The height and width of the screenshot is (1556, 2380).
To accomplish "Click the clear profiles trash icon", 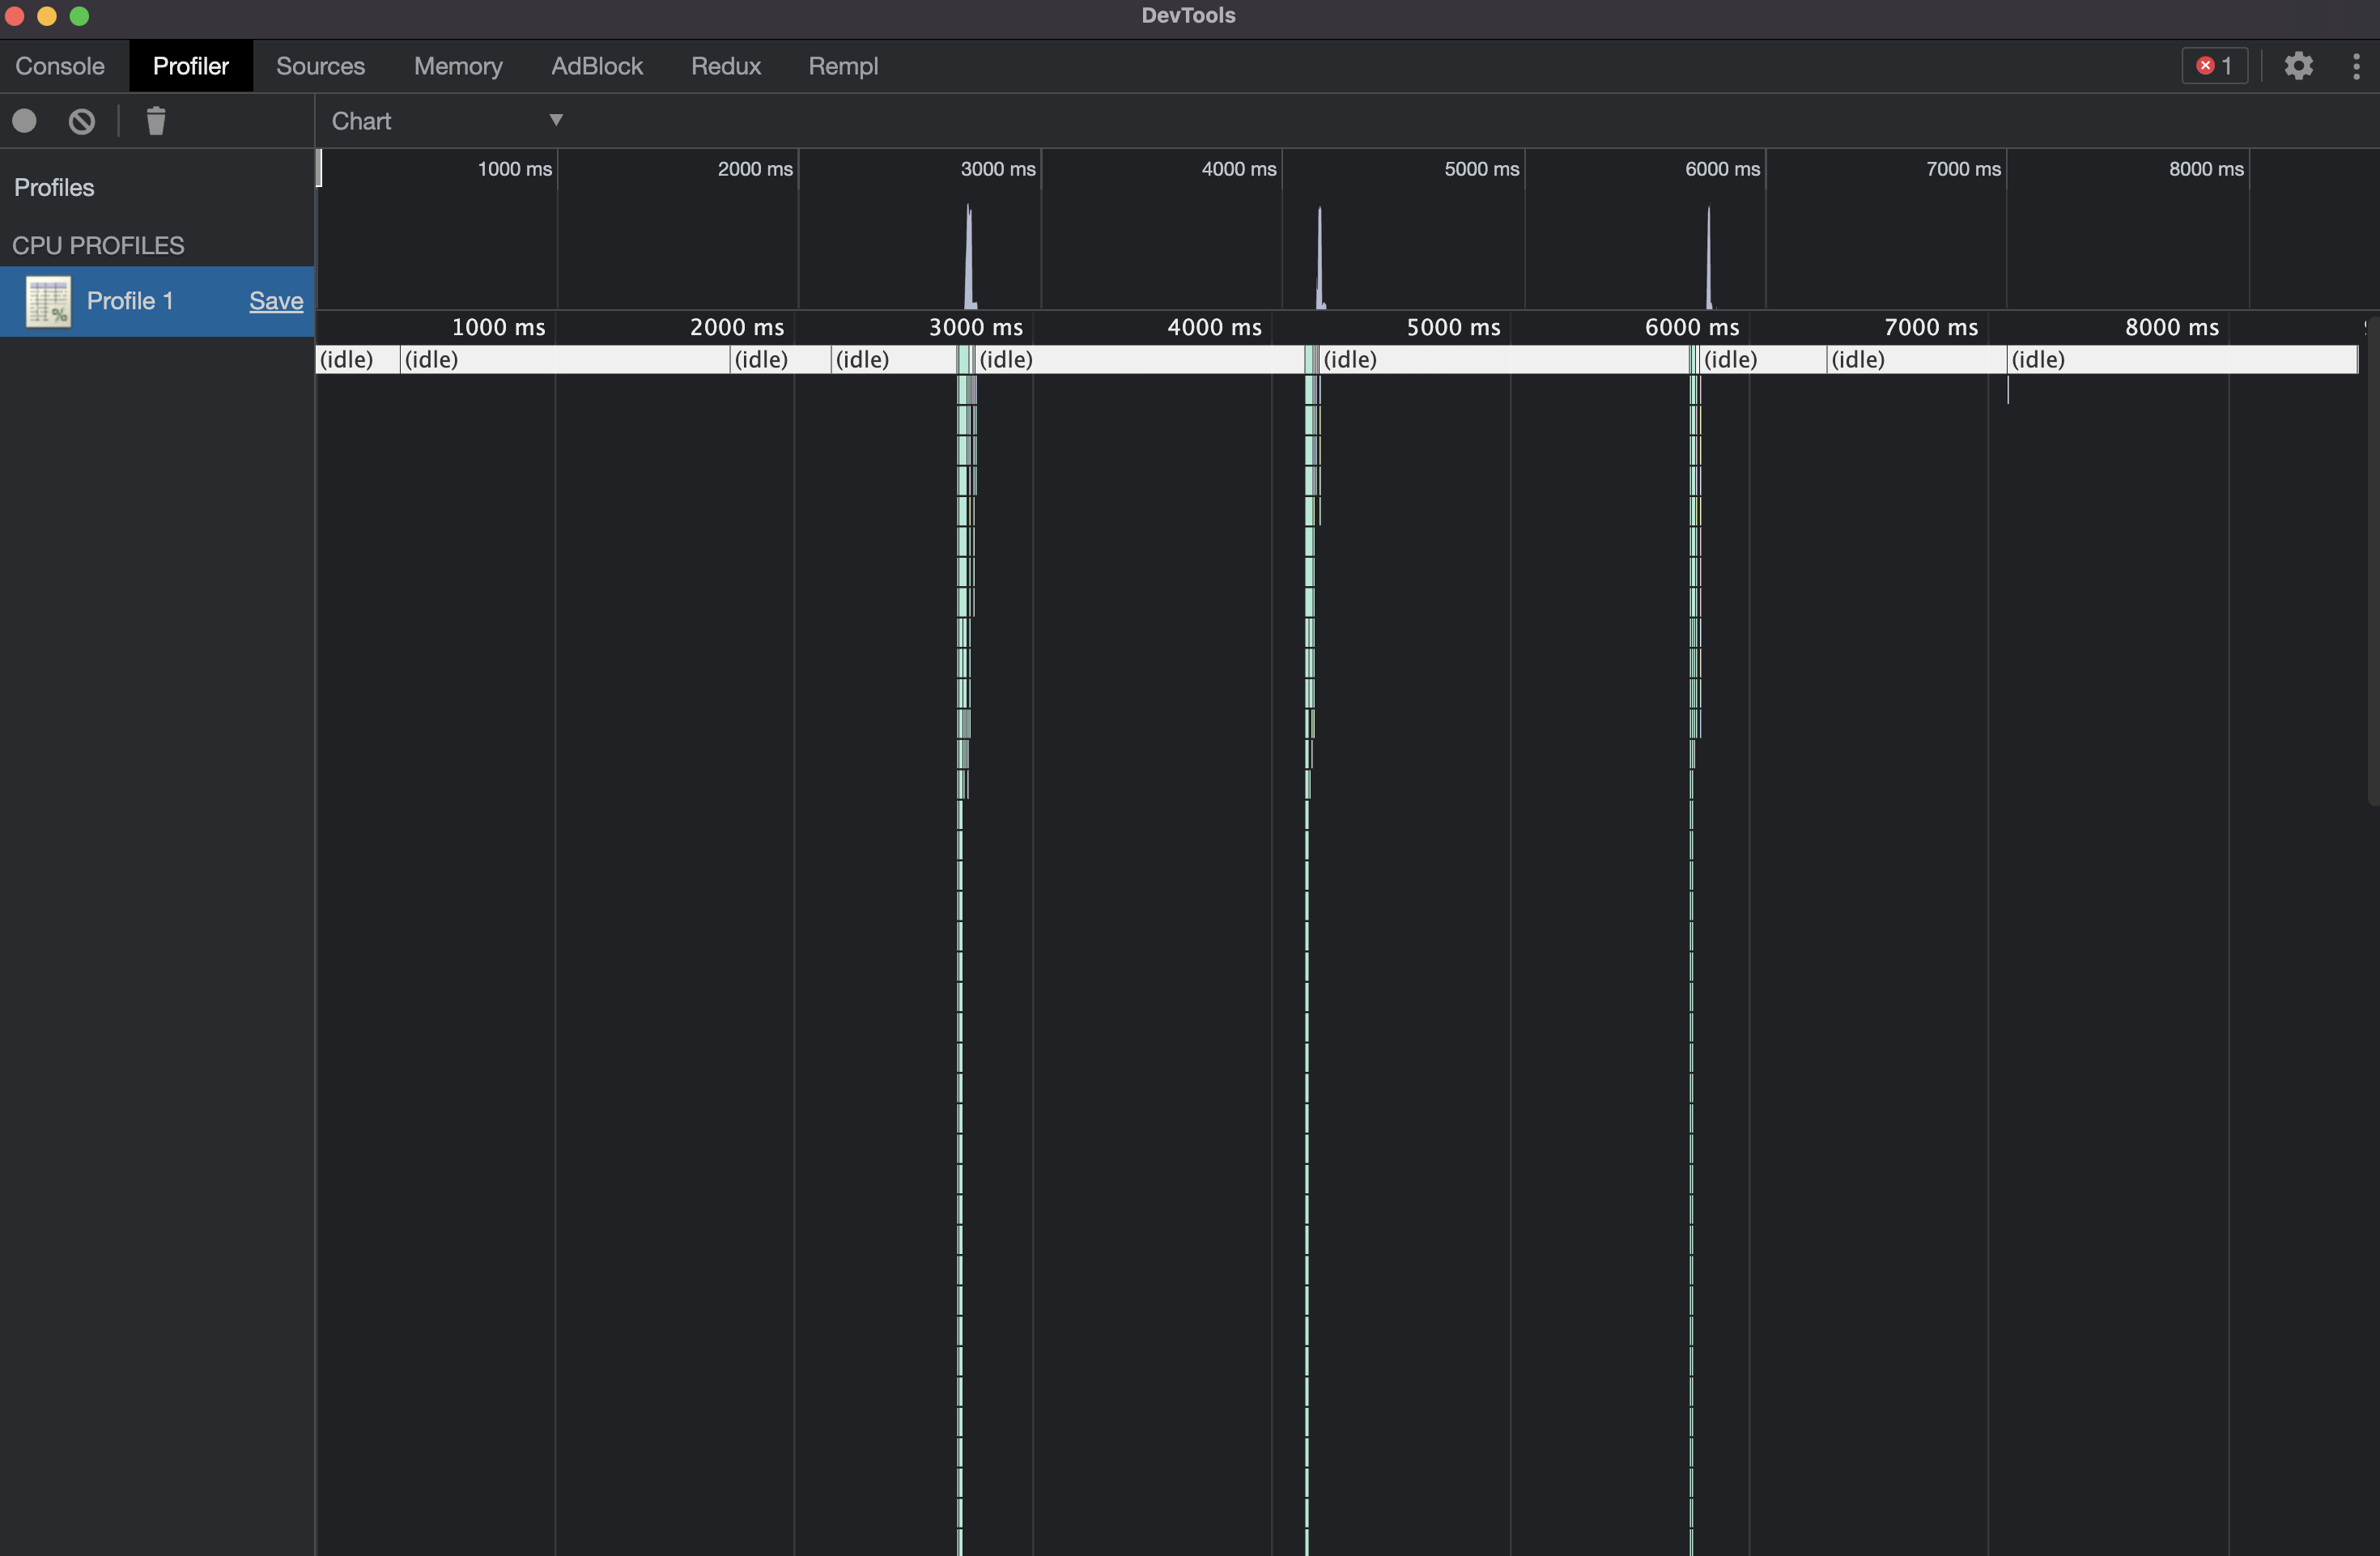I will (155, 120).
